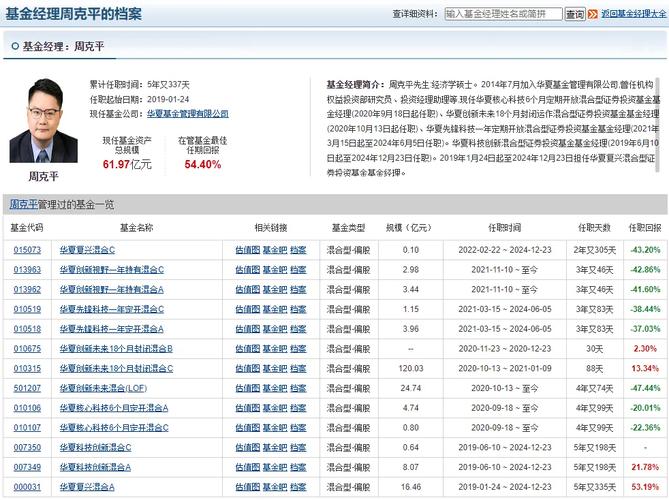Screen dimensions: 669x500
Task: Open fund 华夏先锋科技一年定开混合A
Action: [112, 329]
